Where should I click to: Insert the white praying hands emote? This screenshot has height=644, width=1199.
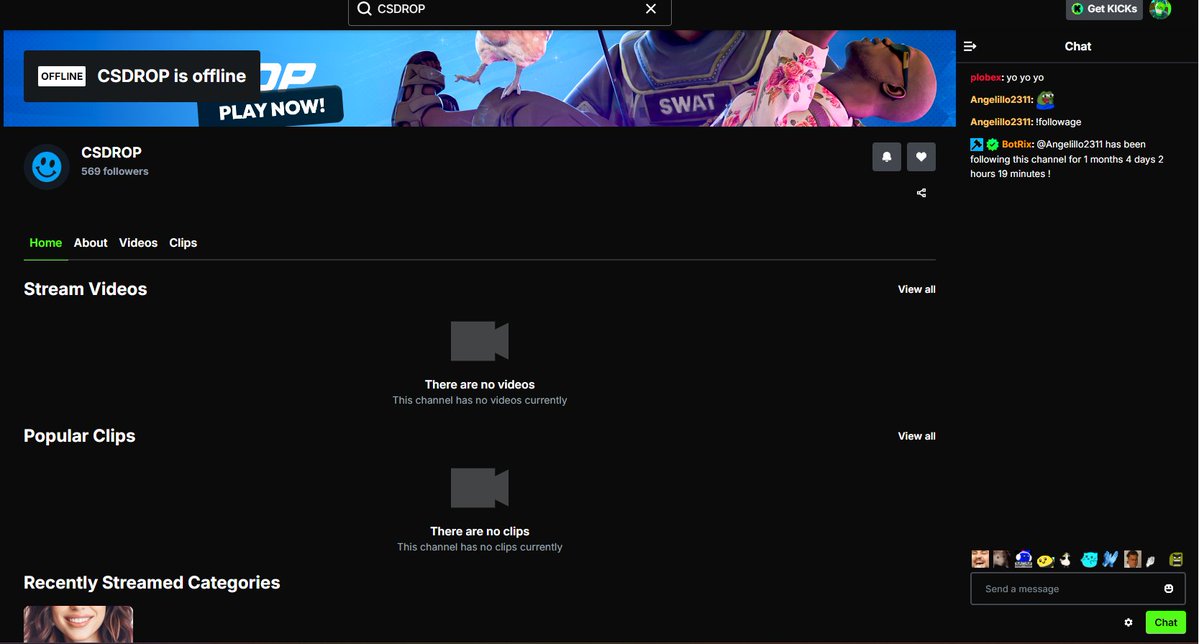(1151, 561)
